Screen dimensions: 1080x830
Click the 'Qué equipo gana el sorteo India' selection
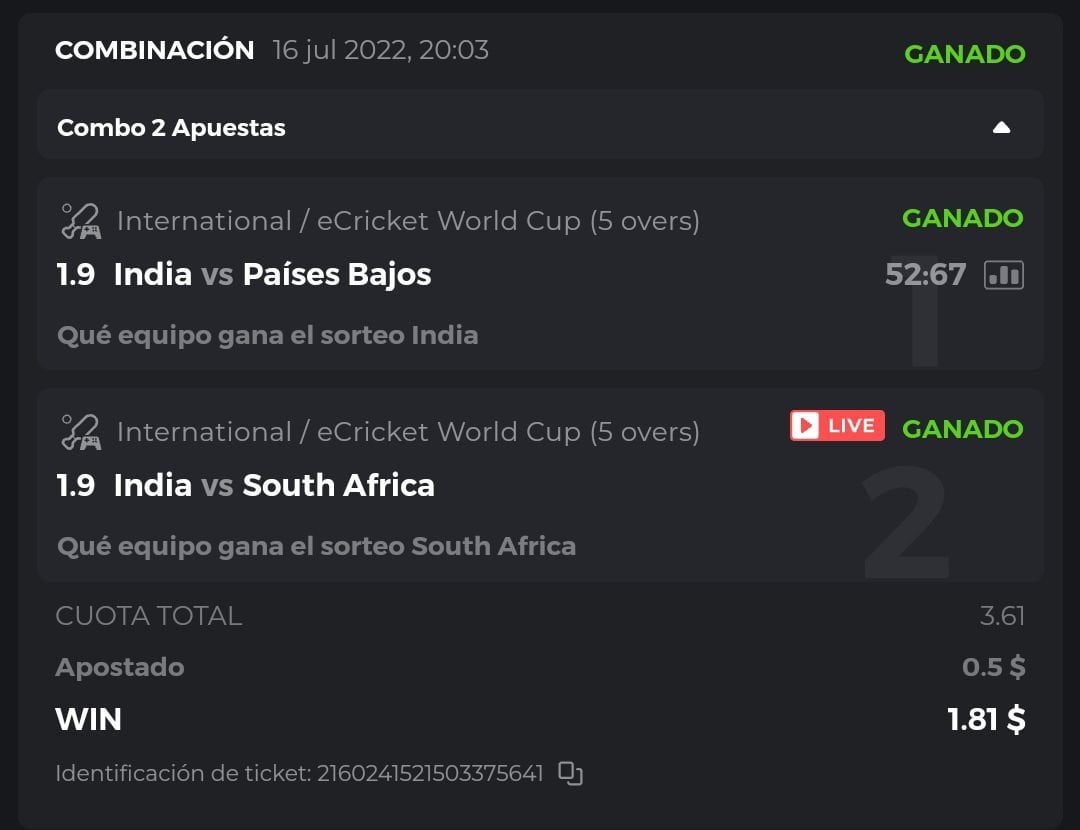tap(267, 335)
